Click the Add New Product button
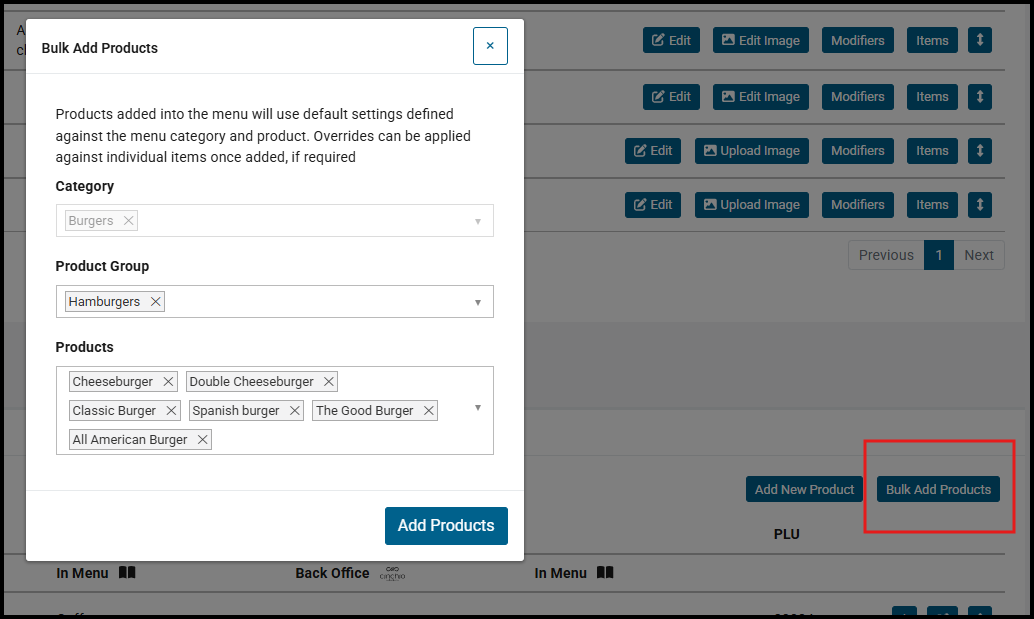 pyautogui.click(x=804, y=489)
